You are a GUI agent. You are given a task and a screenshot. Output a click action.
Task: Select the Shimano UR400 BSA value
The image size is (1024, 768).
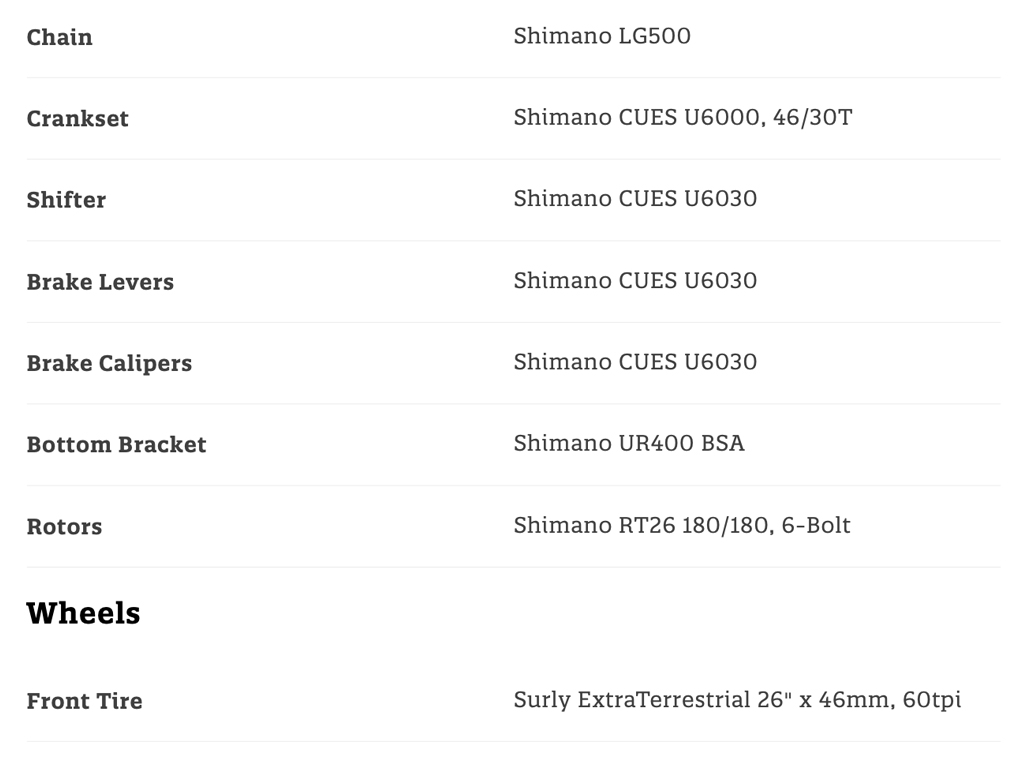click(x=629, y=443)
